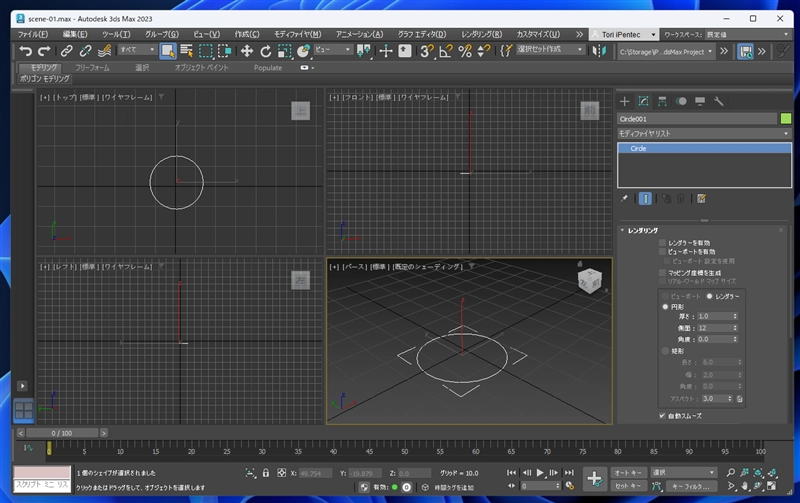The height and width of the screenshot is (503, 800).
Task: Open the workspace selector dropdown
Action: pos(747,34)
